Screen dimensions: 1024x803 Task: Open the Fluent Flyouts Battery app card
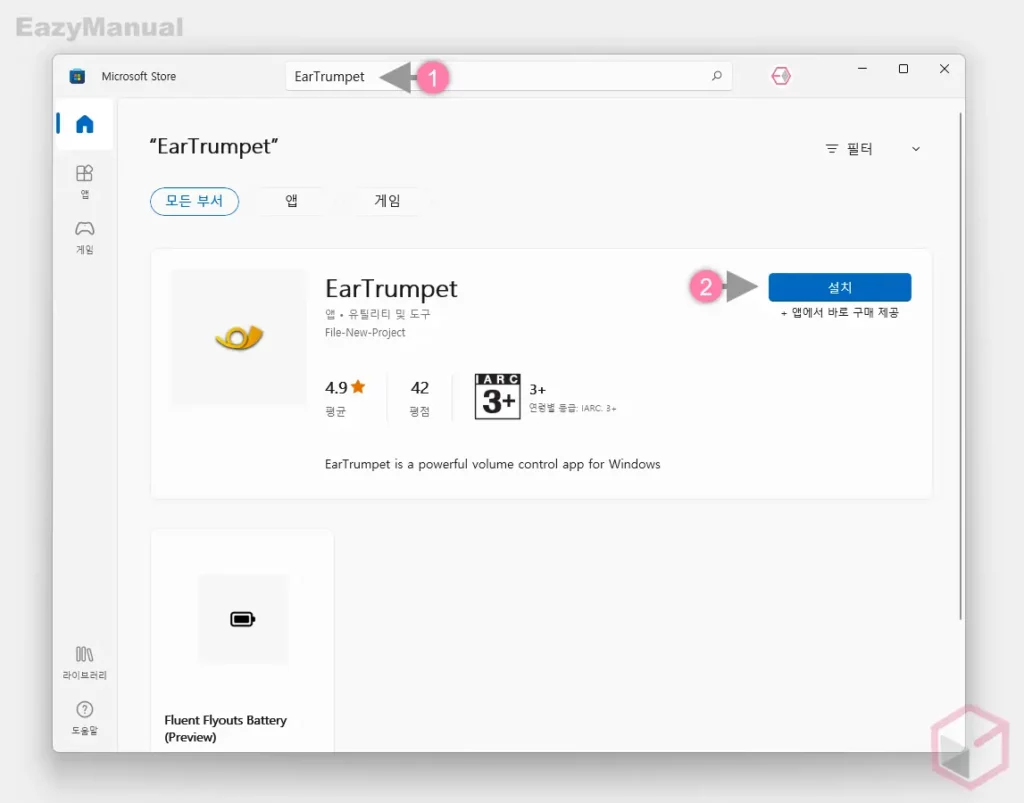242,640
